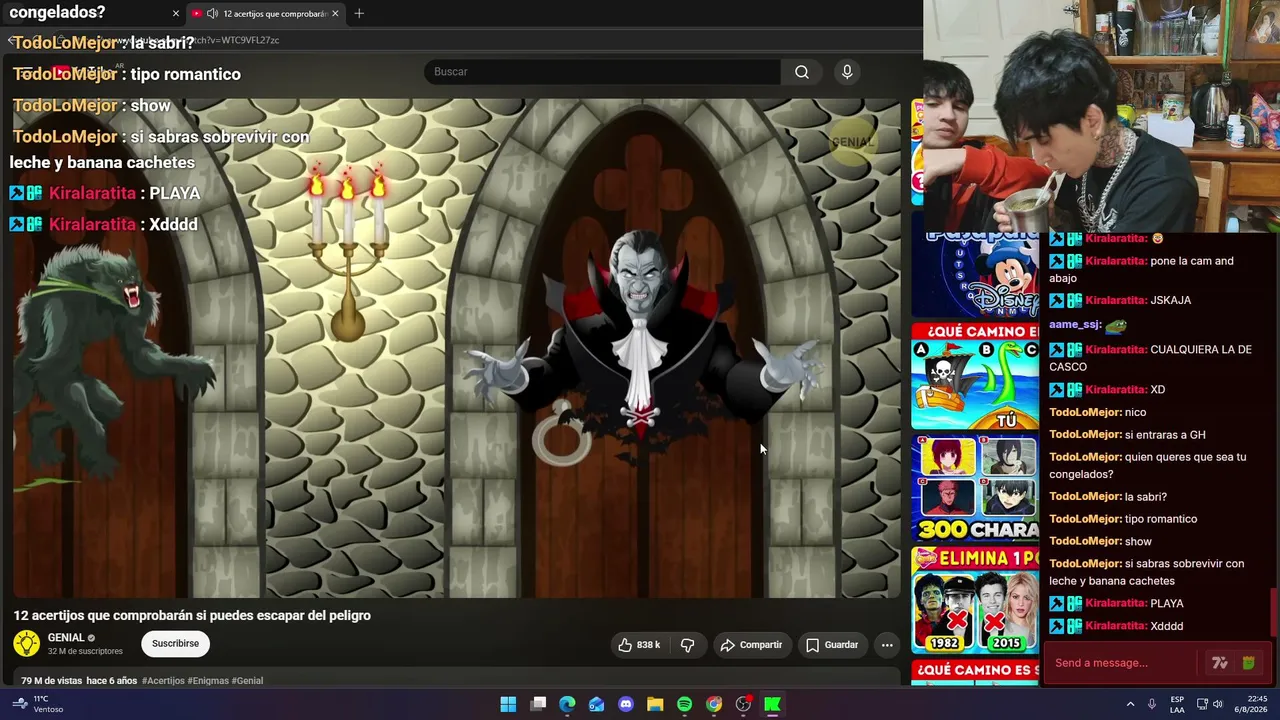This screenshot has width=1280, height=720.
Task: Open Outlook mail from the taskbar
Action: [597, 704]
